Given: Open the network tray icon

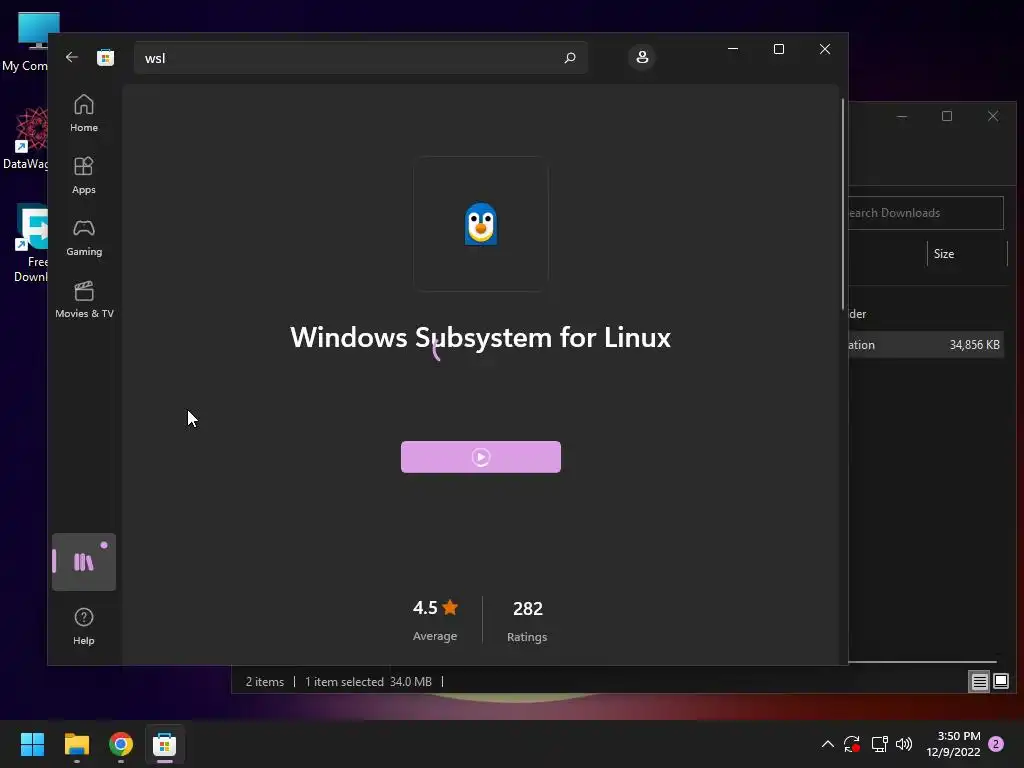Looking at the screenshot, I should (879, 744).
